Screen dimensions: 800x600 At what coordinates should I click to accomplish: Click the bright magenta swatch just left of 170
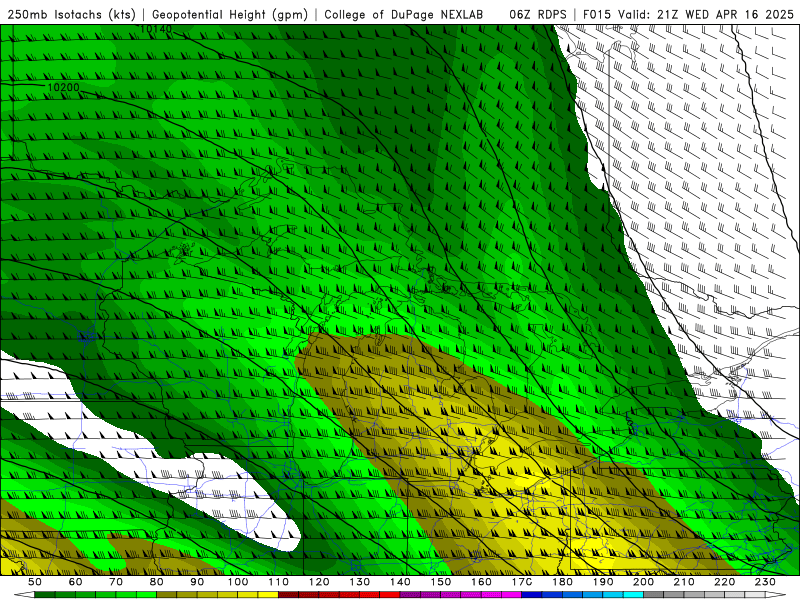512,595
